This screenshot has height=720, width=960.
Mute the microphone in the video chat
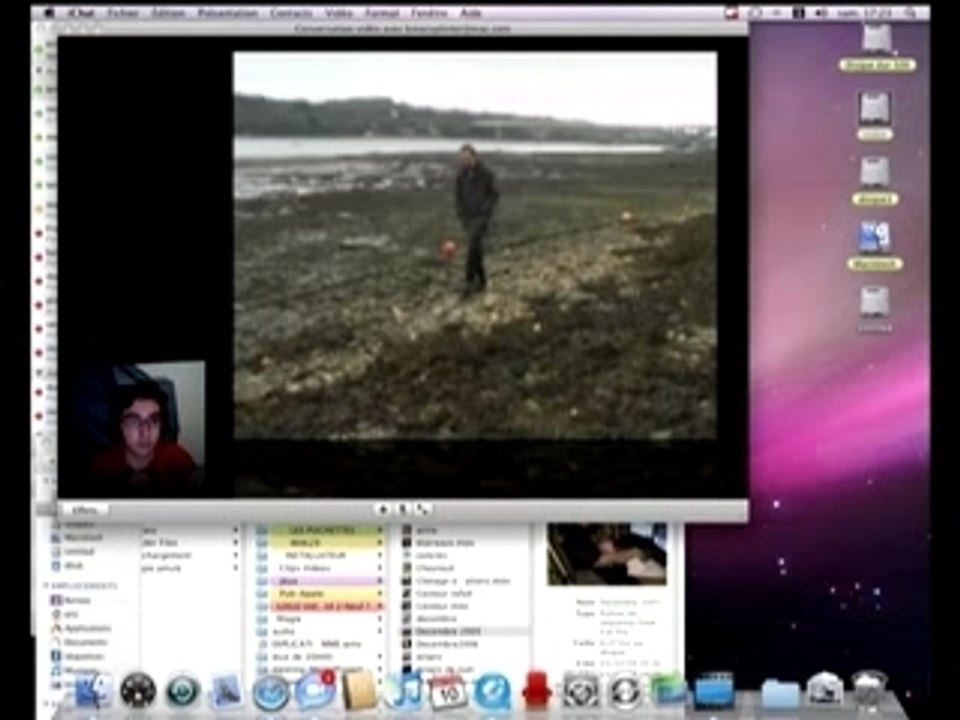[x=402, y=509]
